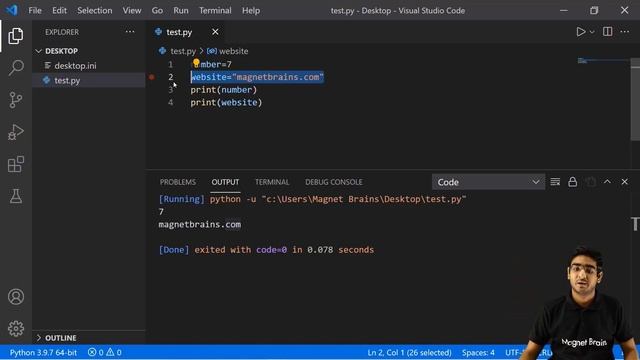This screenshot has height=360, width=640.
Task: Run the Python file with play icon
Action: [580, 32]
